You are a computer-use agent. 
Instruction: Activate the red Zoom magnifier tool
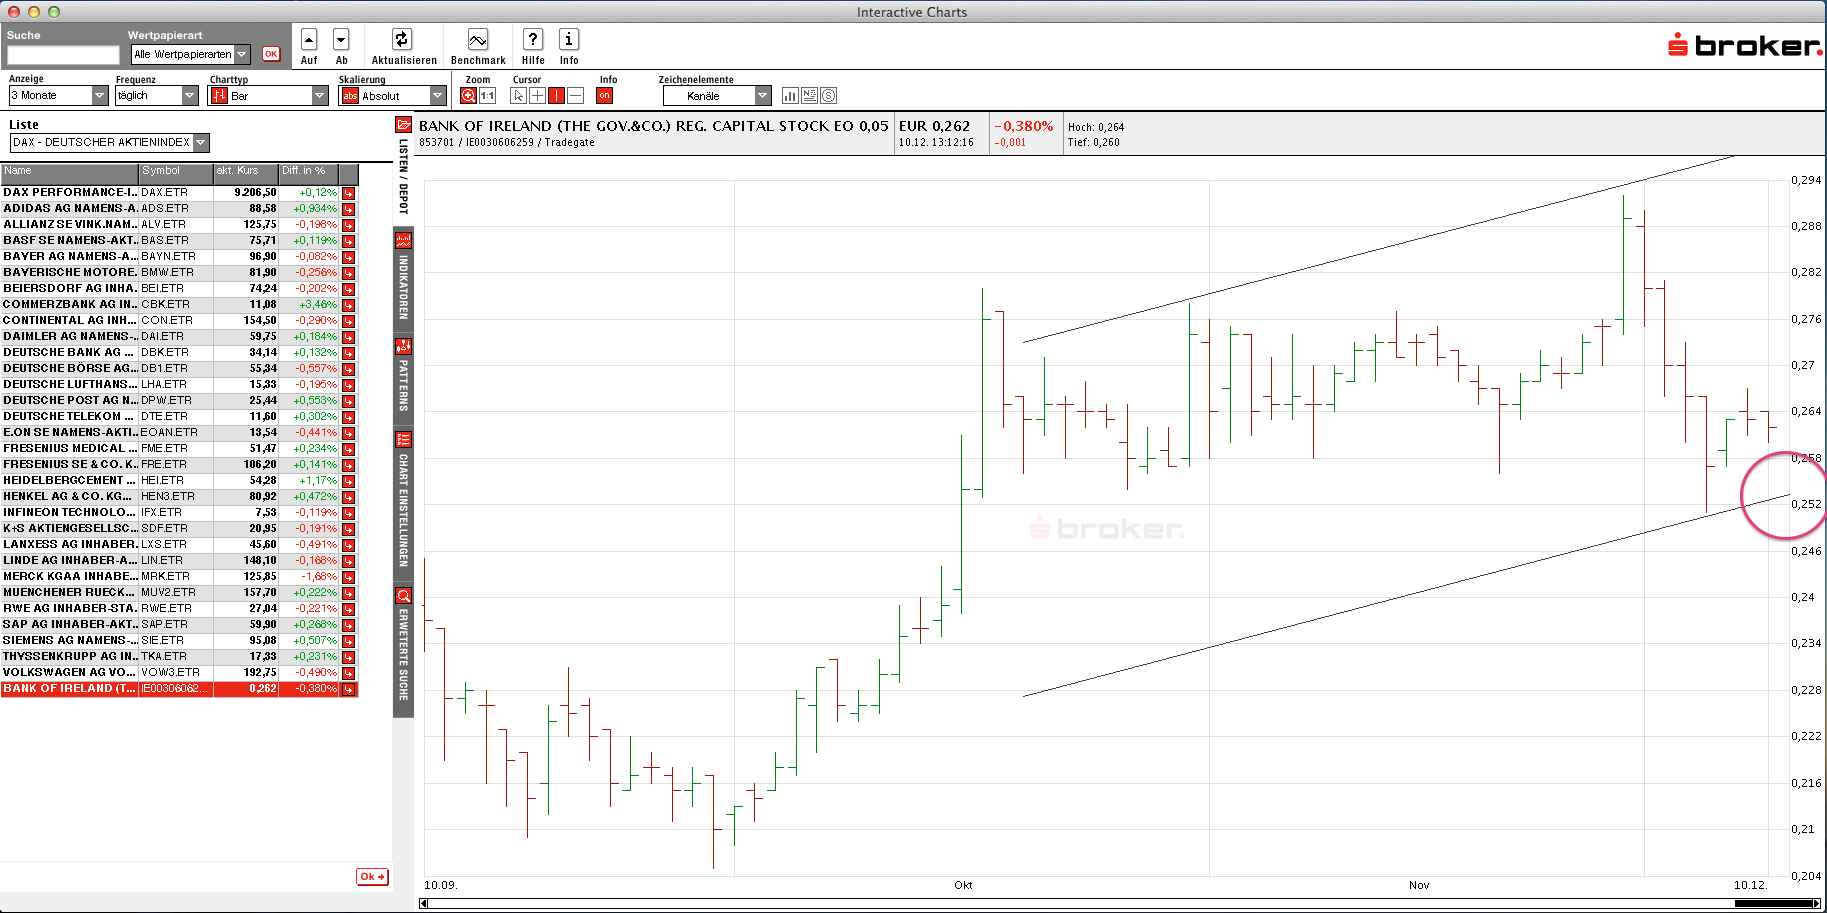[468, 96]
